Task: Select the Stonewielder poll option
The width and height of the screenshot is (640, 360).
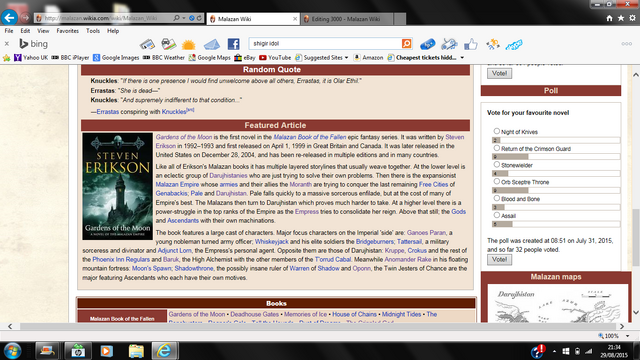Action: tap(496, 164)
